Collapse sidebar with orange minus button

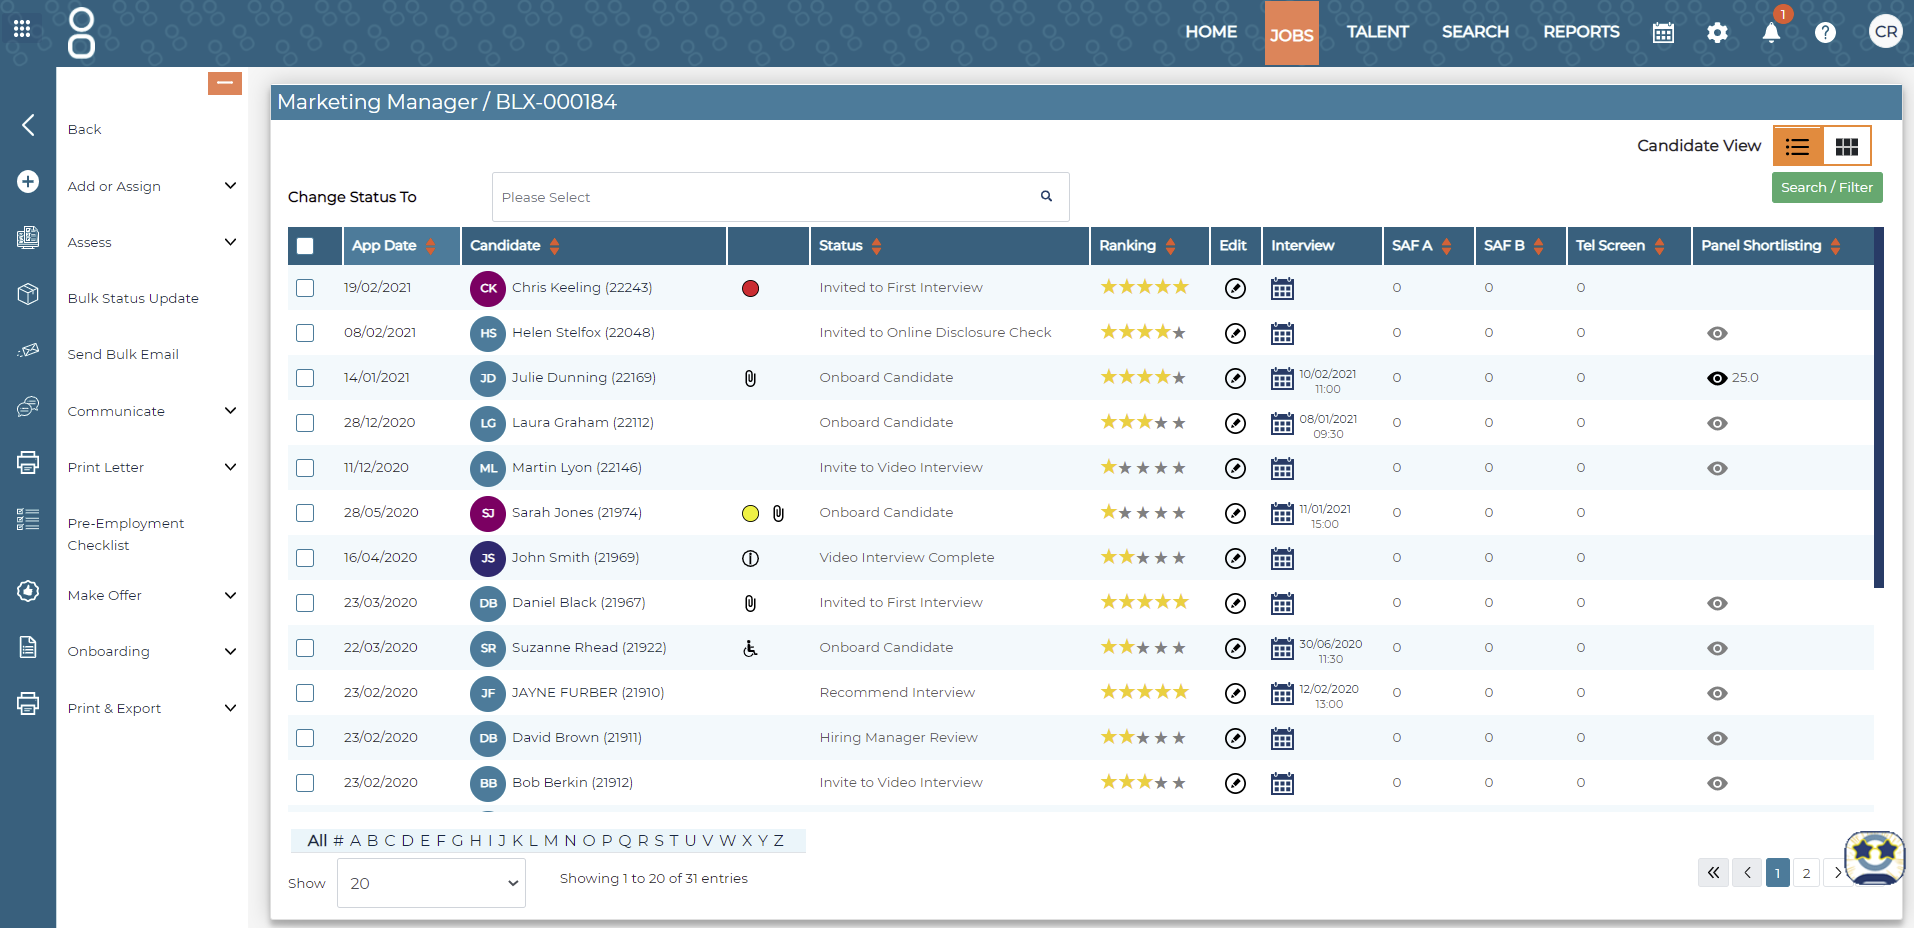coord(225,83)
